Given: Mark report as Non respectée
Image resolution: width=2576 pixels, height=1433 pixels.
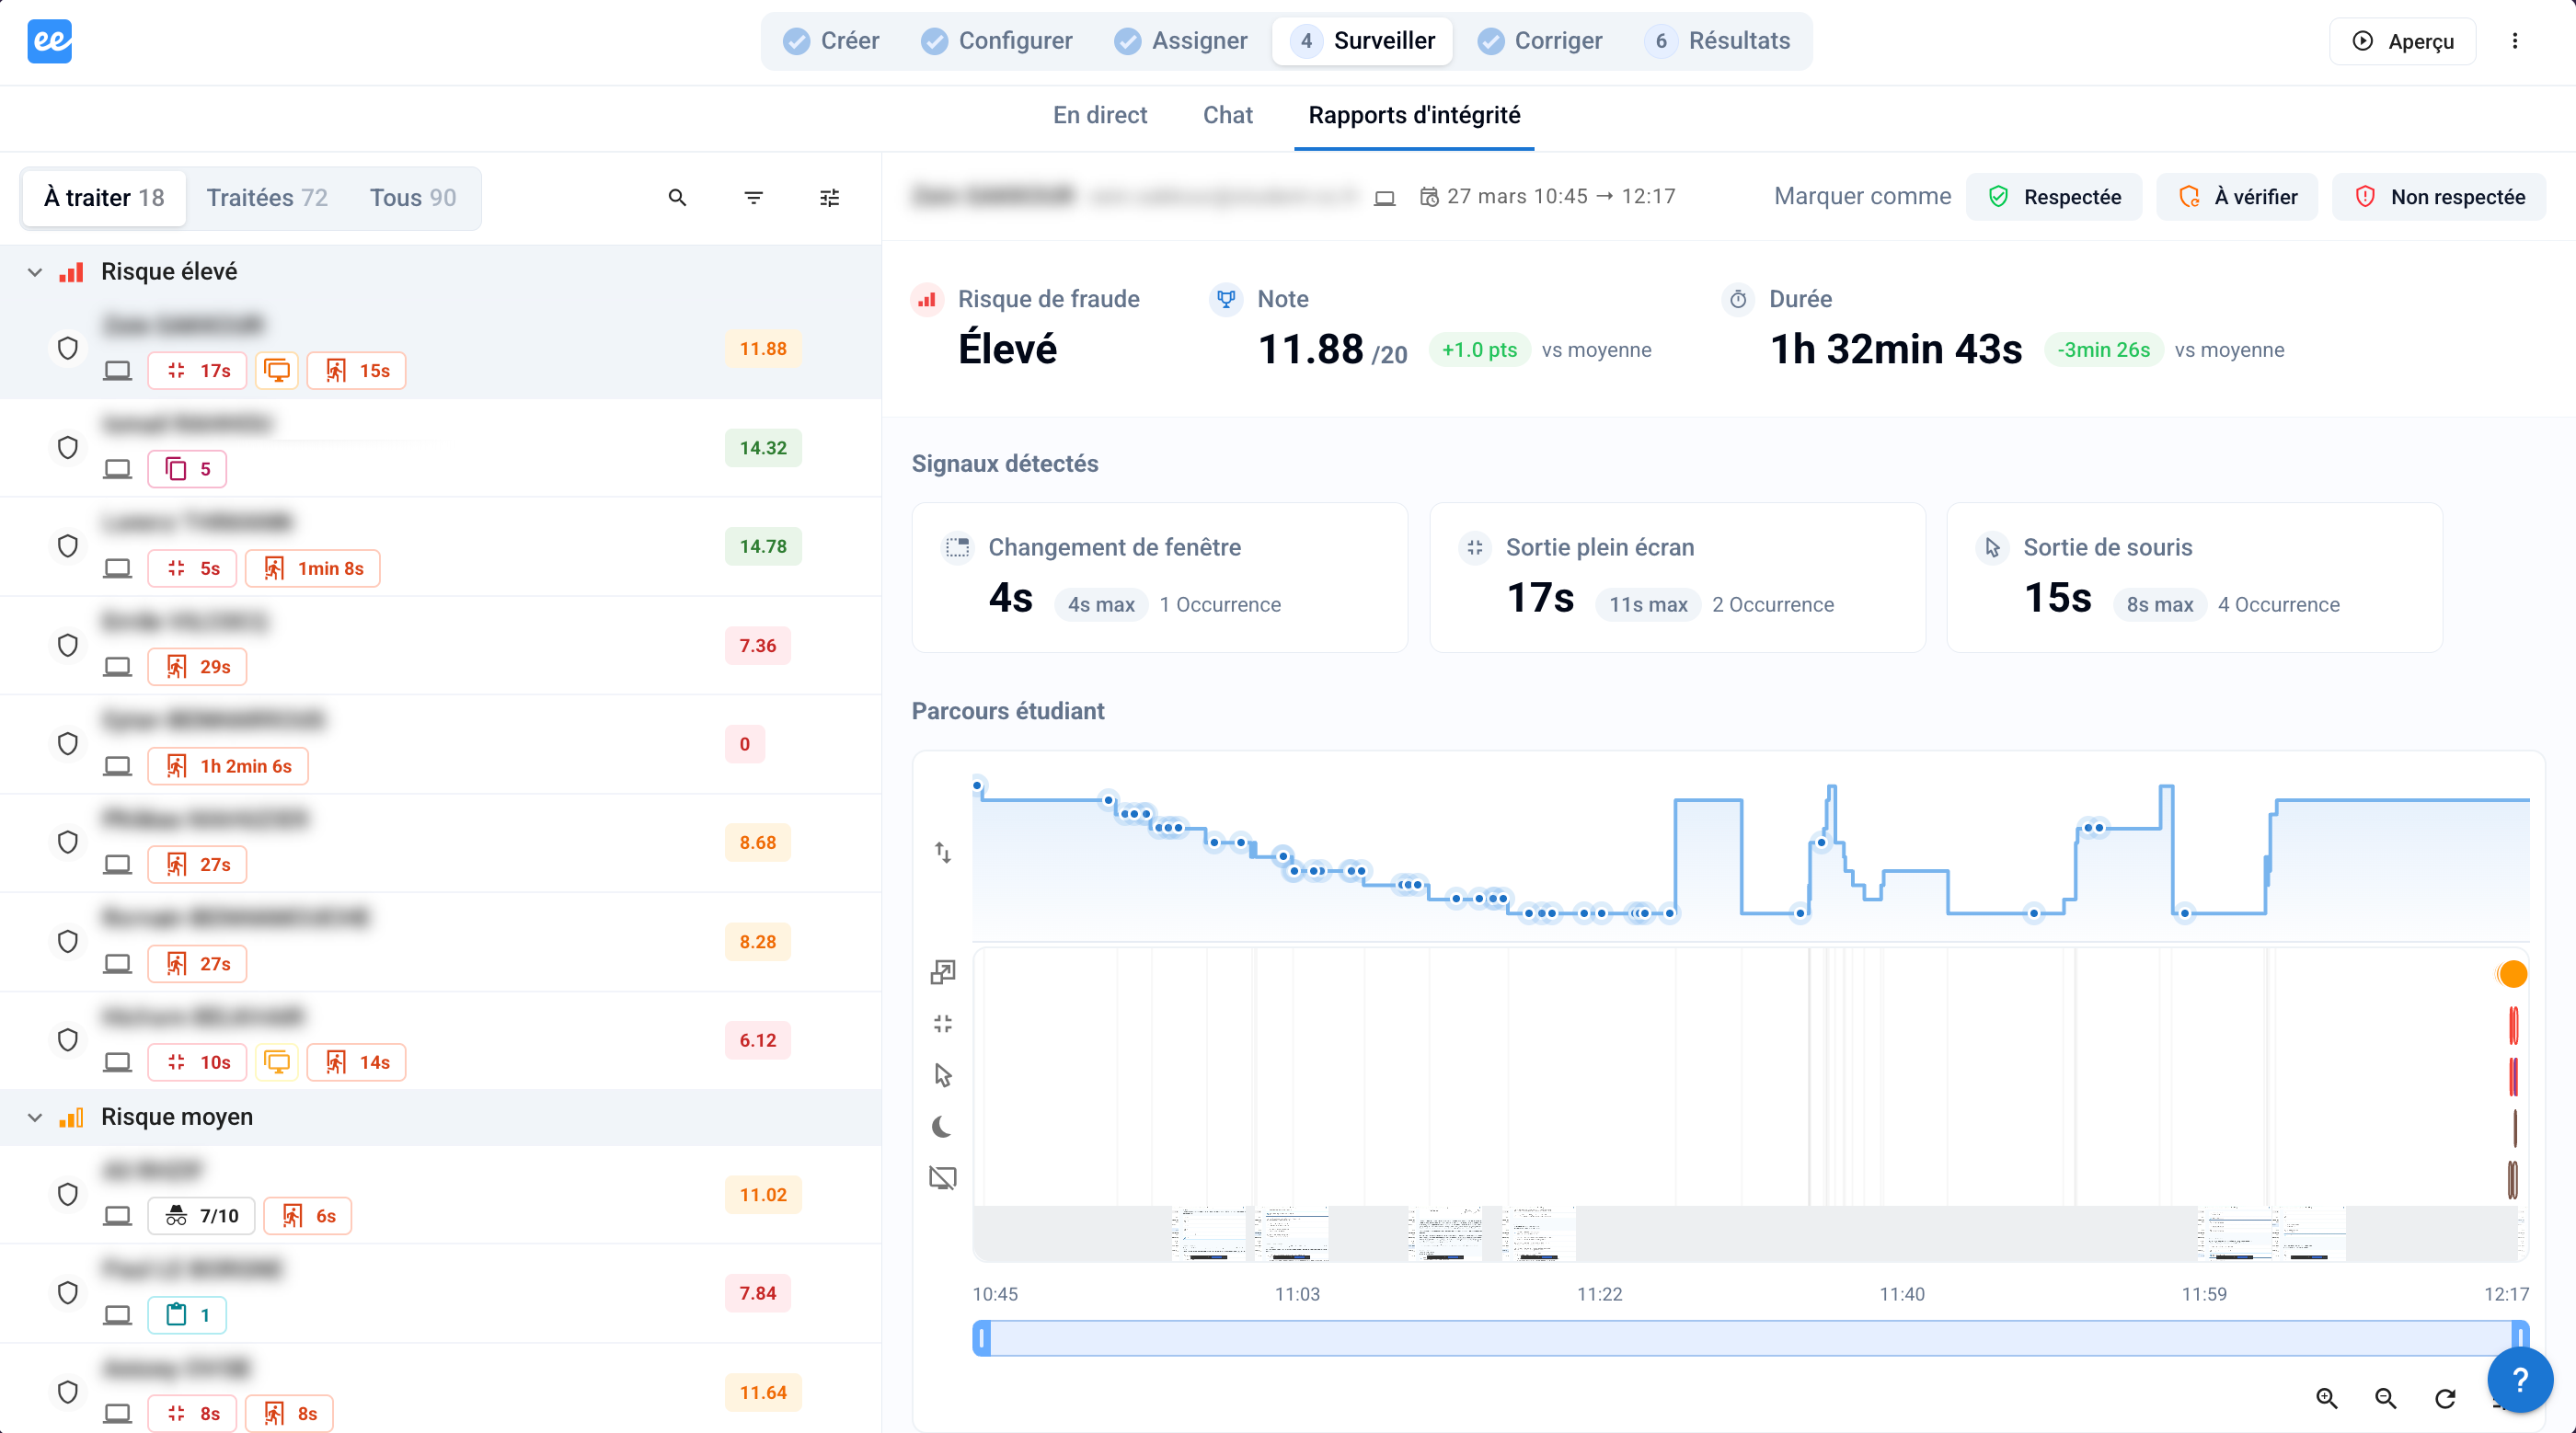Looking at the screenshot, I should click(x=2439, y=197).
